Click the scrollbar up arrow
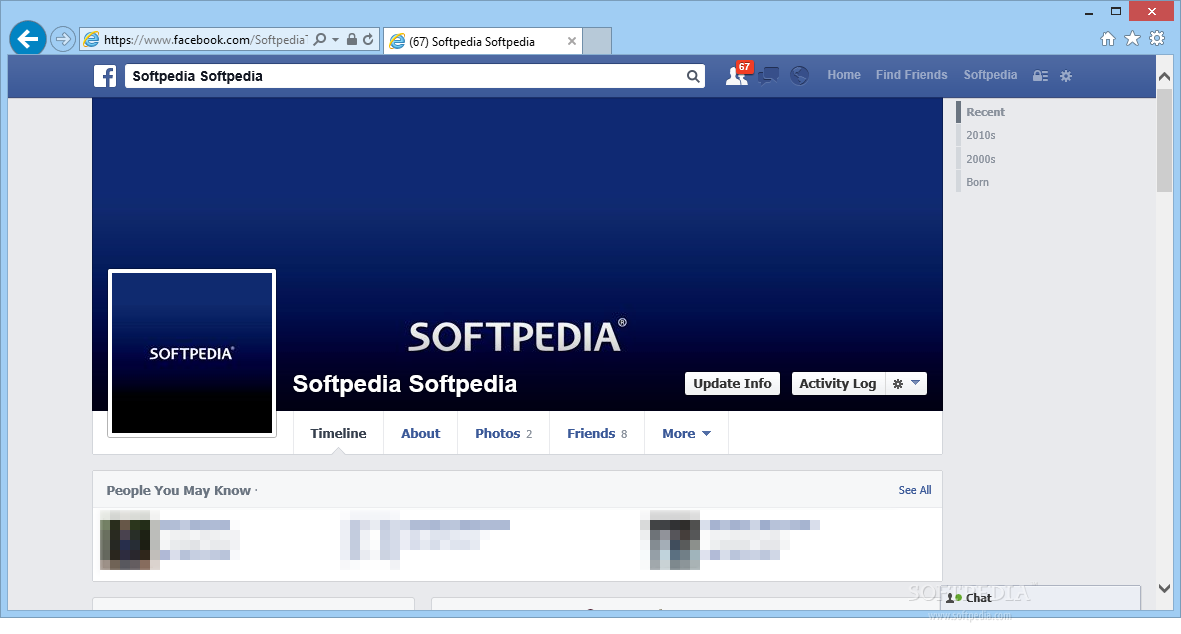This screenshot has height=634, width=1181. [1164, 76]
